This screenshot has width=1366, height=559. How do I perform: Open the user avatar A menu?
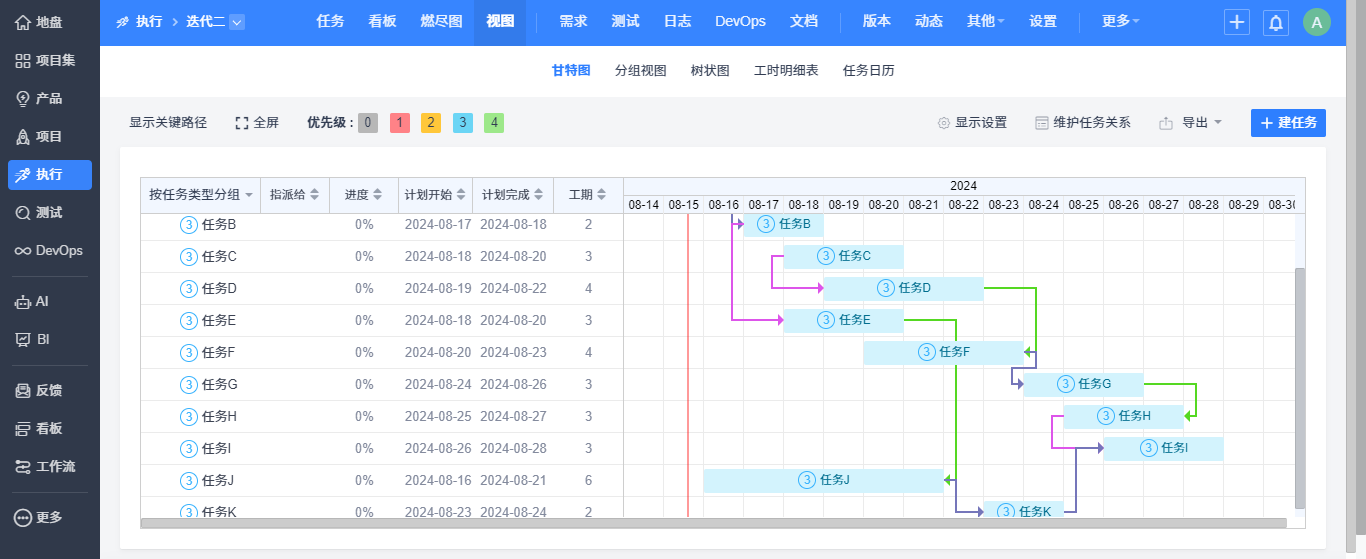point(1317,22)
